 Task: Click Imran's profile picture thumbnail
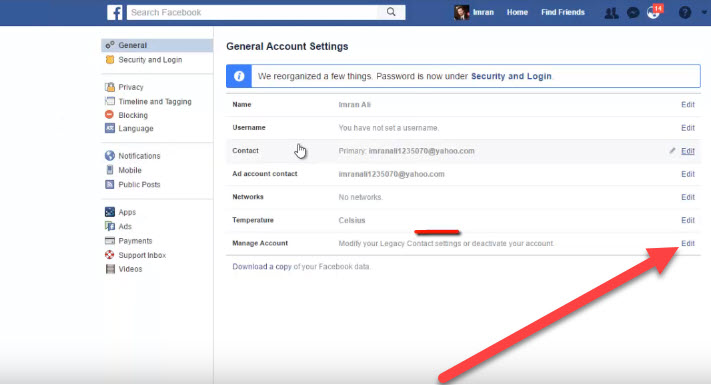[x=461, y=12]
